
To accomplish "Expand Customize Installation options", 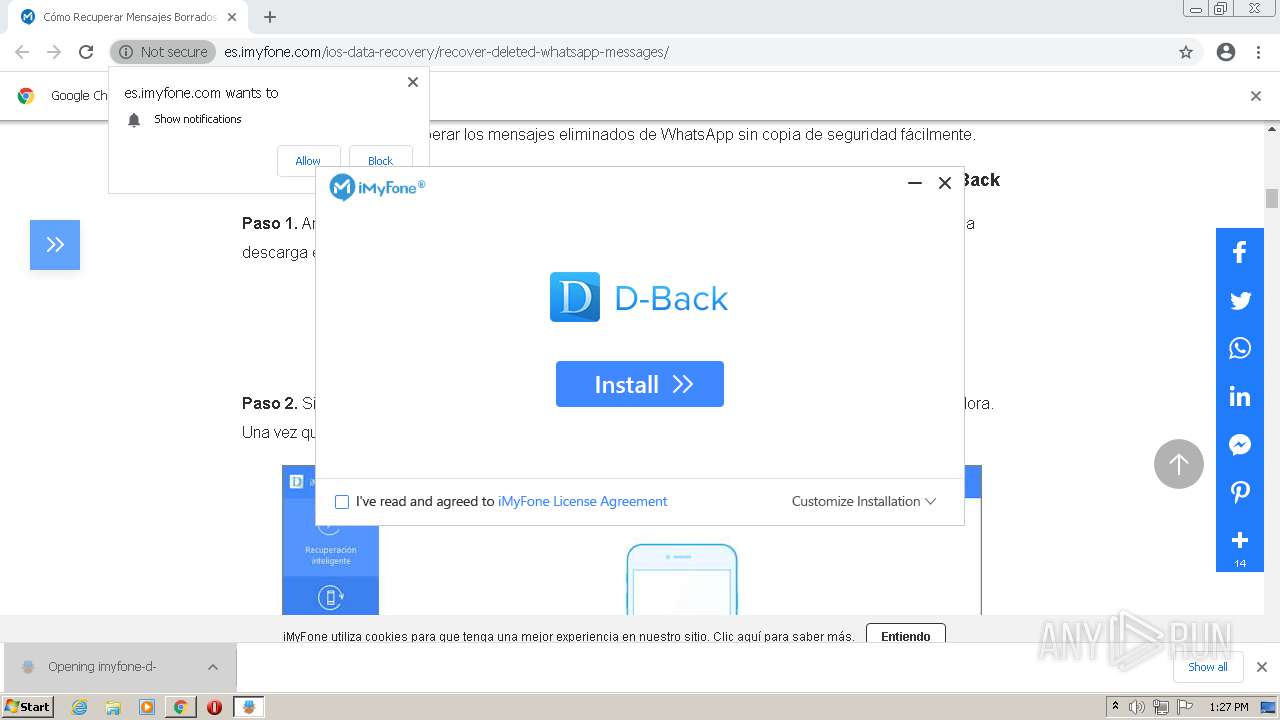I will coord(863,501).
